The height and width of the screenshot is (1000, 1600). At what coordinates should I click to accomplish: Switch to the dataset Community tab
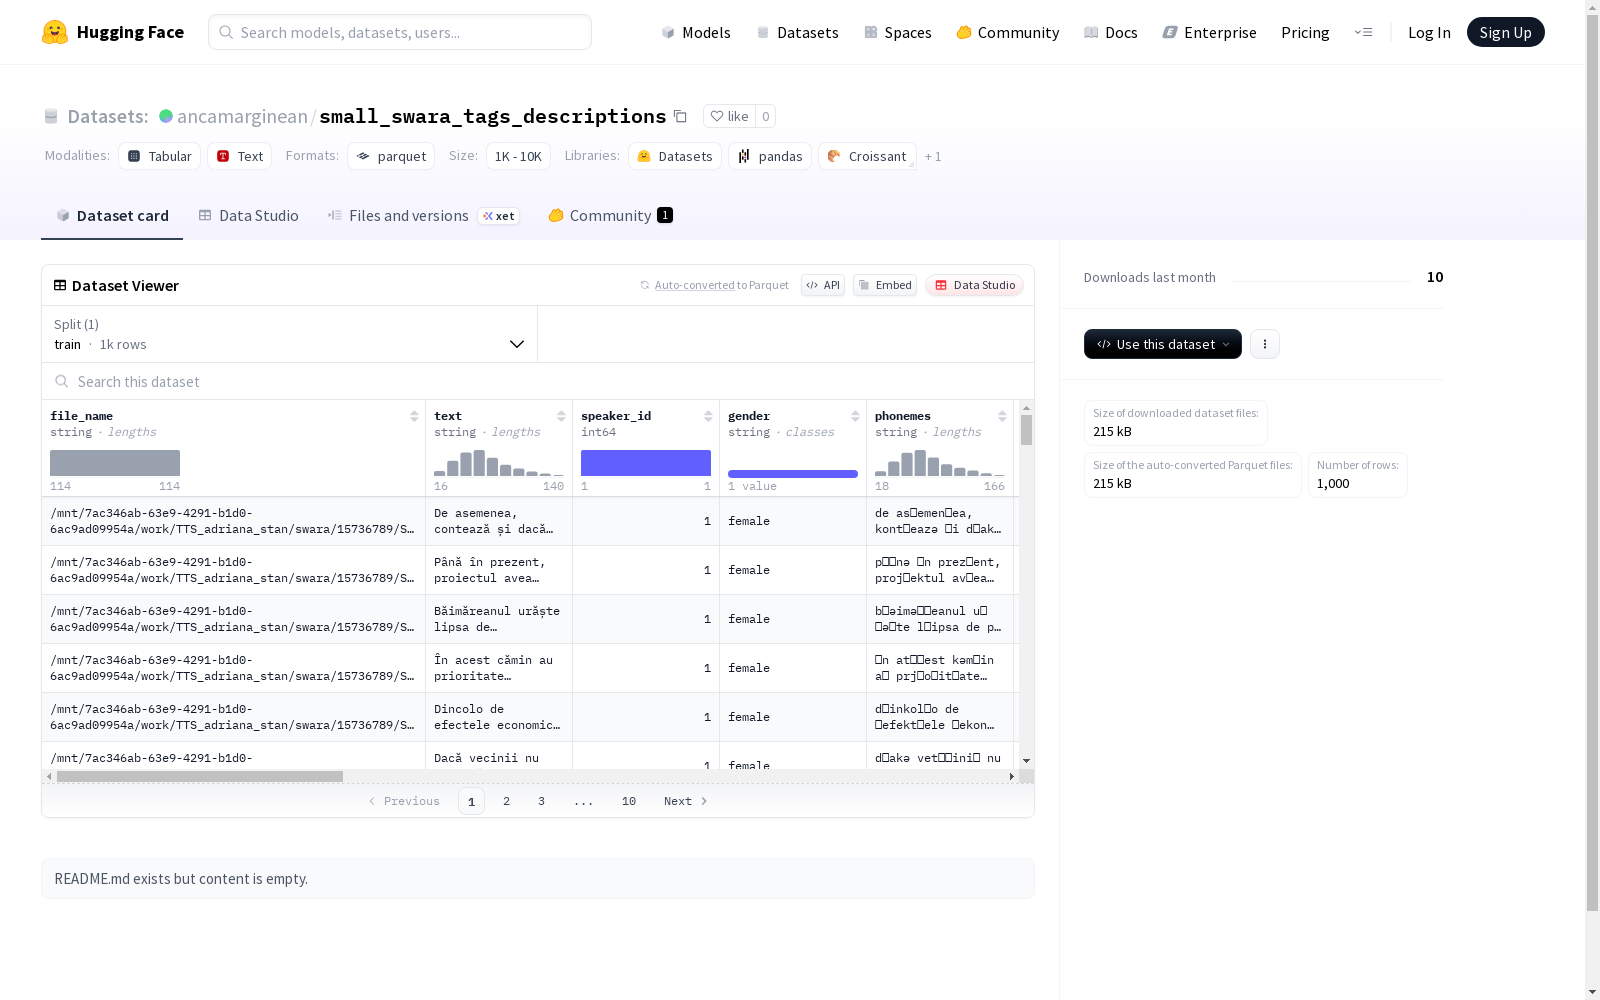(610, 216)
